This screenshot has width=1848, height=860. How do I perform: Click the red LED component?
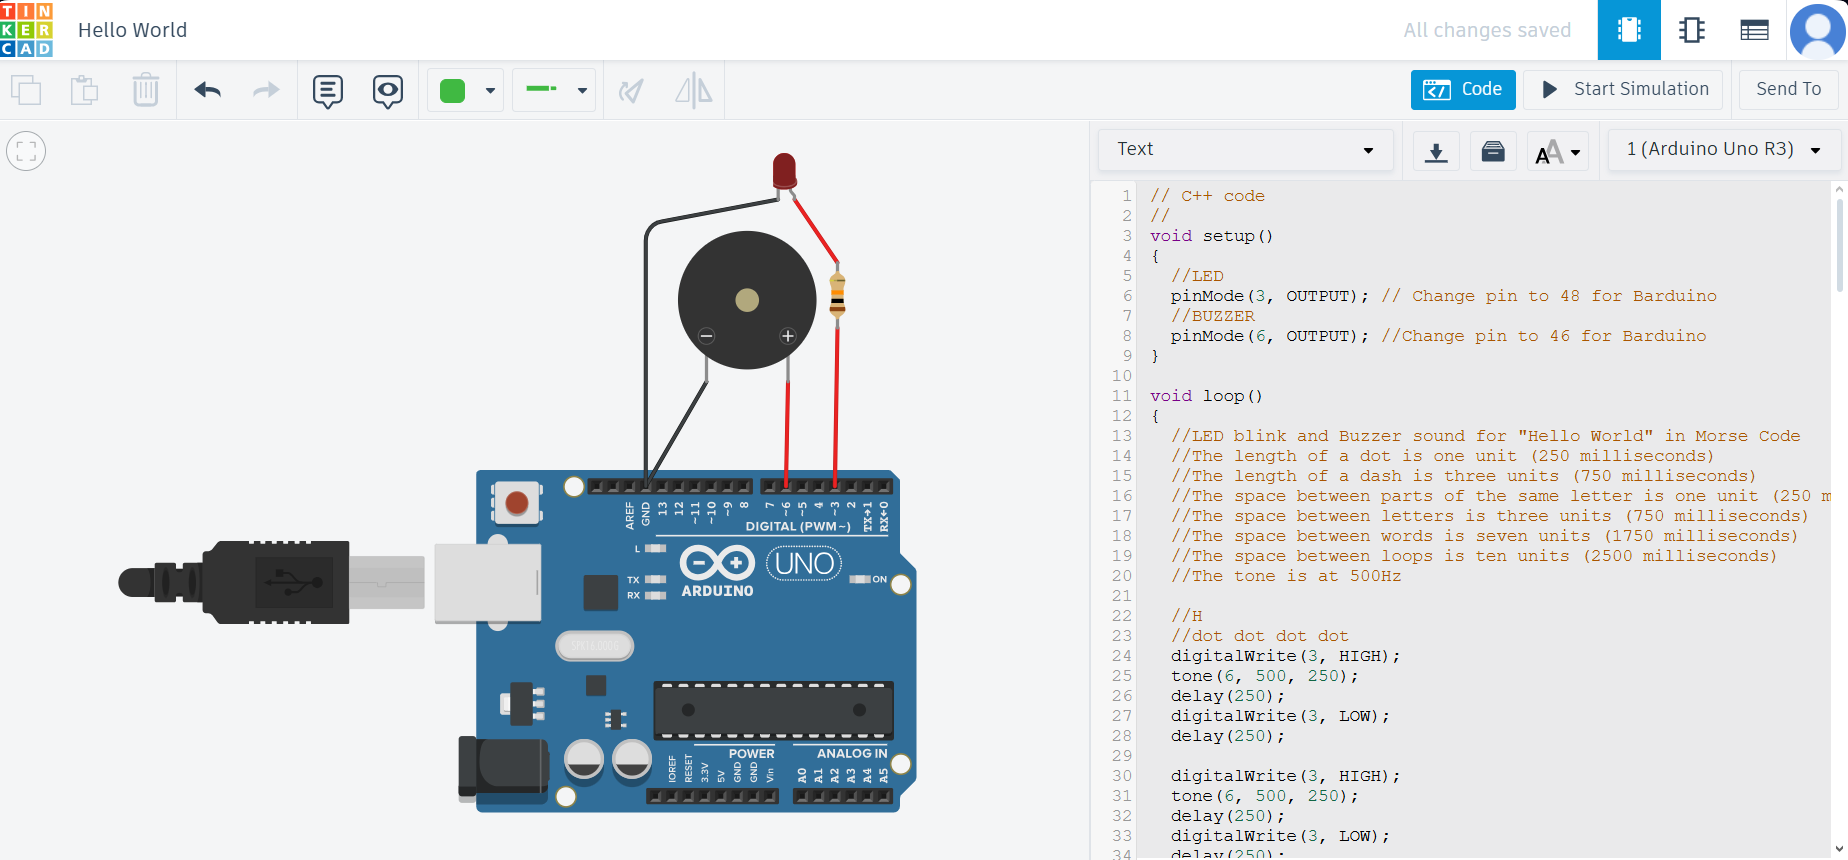click(x=784, y=172)
